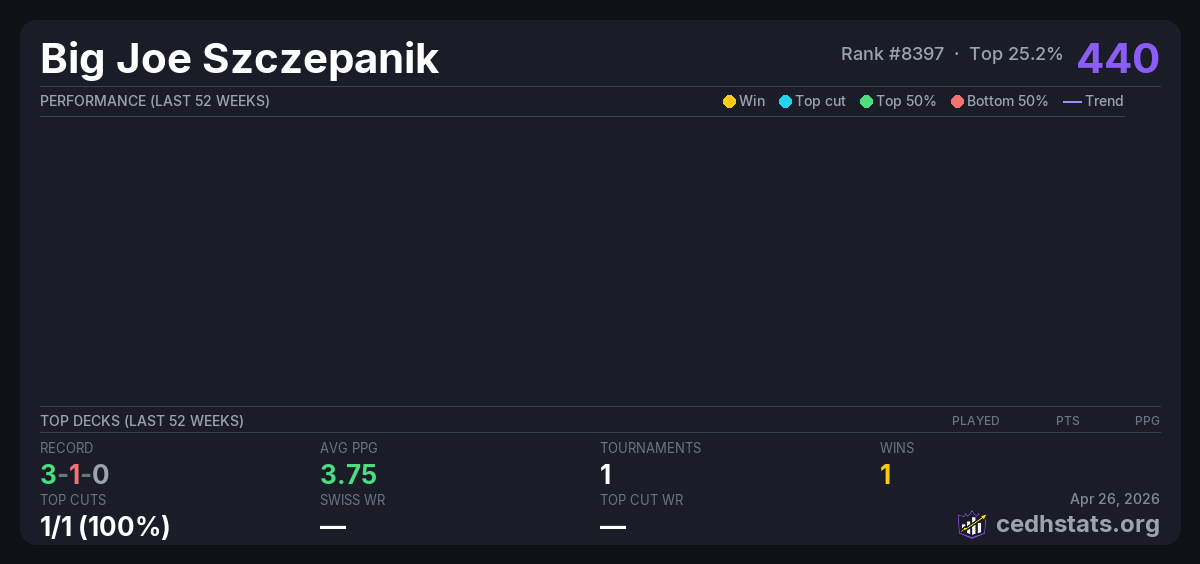The image size is (1200, 564).
Task: Click the red Bottom 50% legend dot
Action: [957, 101]
